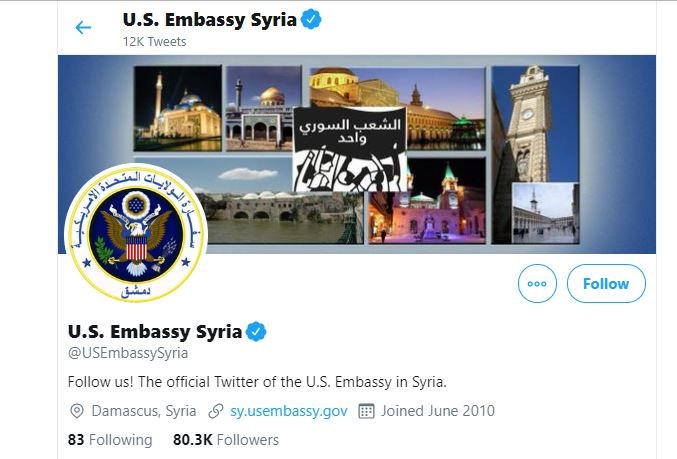View the 83 Following list

(x=110, y=440)
